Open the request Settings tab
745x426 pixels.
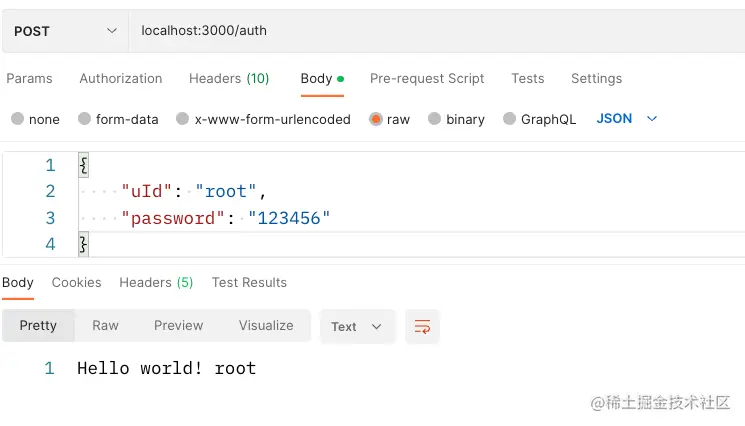point(596,78)
